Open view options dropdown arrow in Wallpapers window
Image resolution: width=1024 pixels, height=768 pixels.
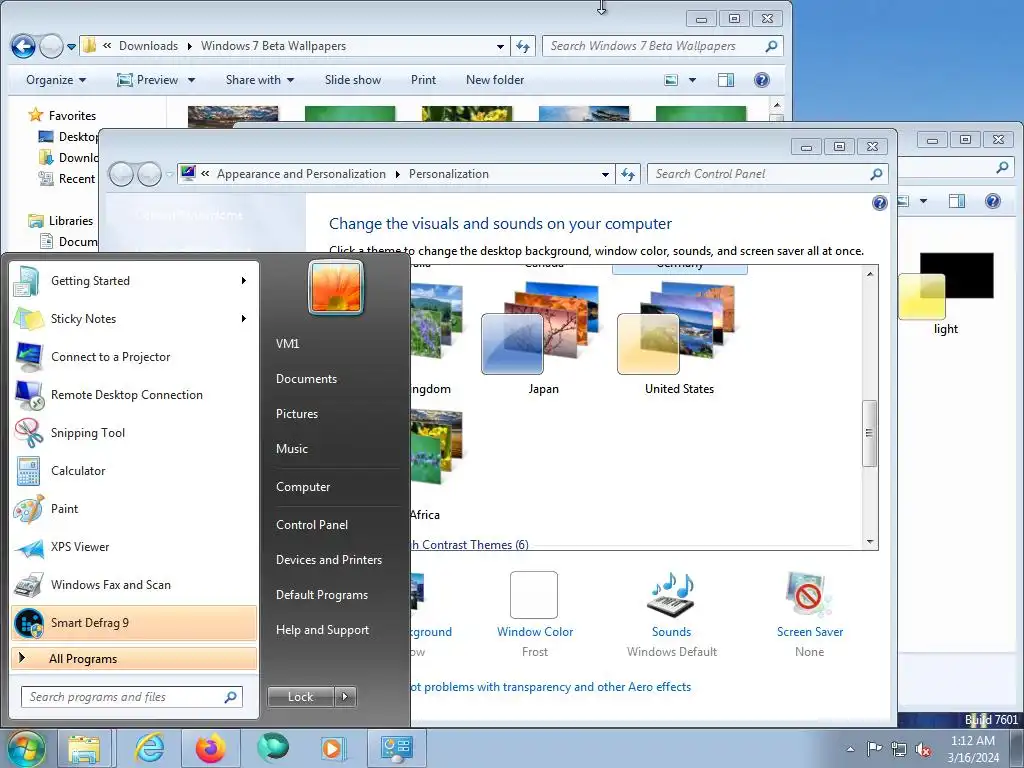(x=692, y=80)
